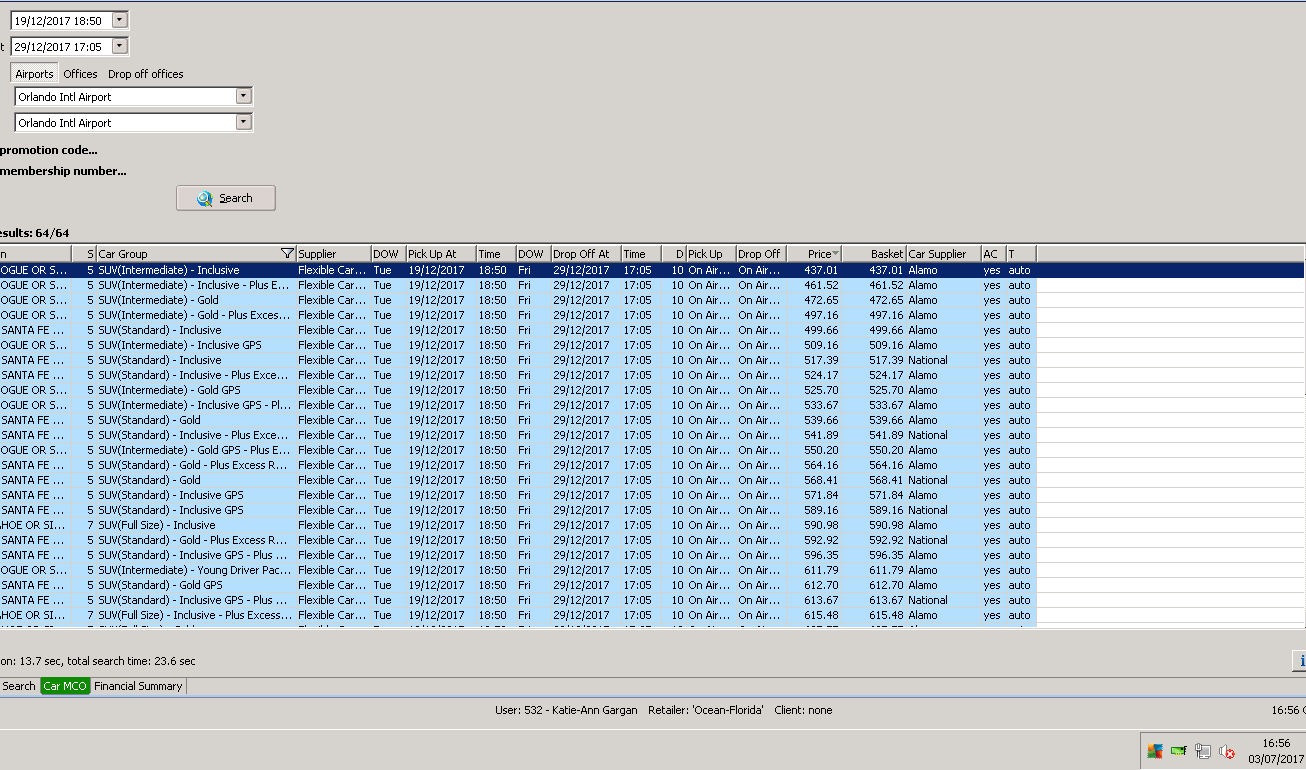Open the network connection tray icon
Viewport: 1306px width, 770px height.
click(1202, 751)
